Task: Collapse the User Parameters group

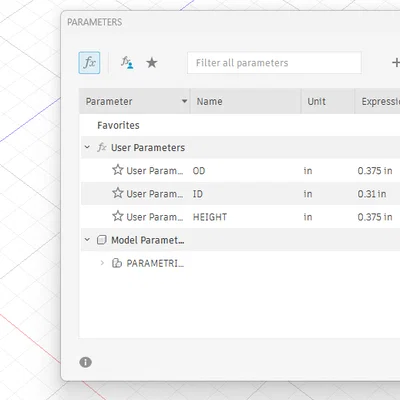Action: 87,147
